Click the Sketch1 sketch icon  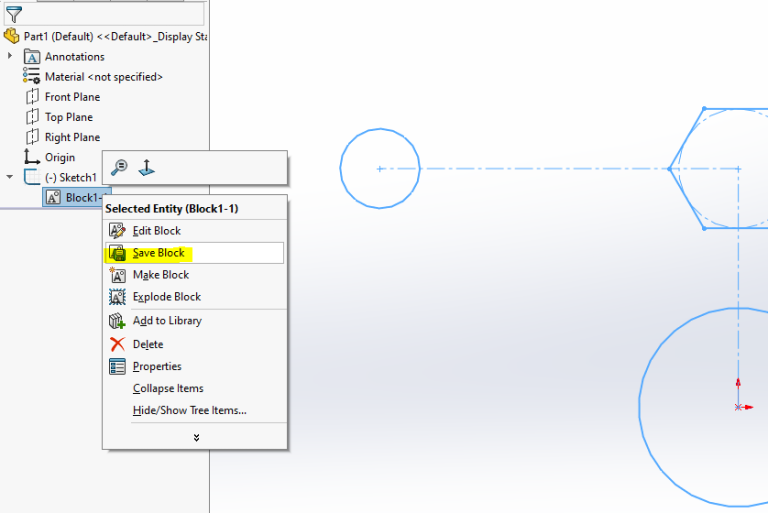(32, 177)
